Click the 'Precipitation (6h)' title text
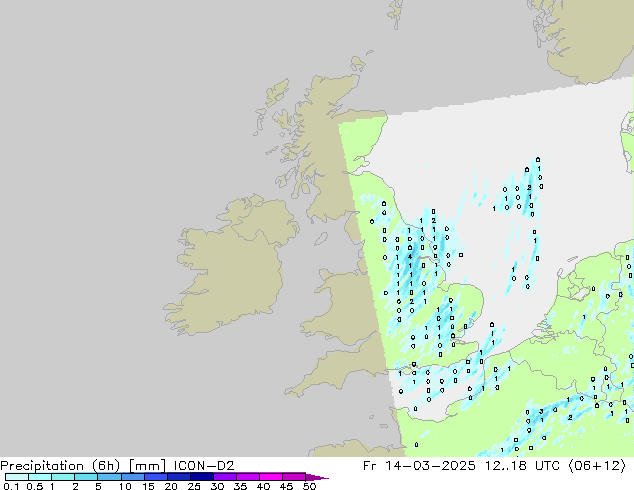The image size is (634, 490). 60,466
